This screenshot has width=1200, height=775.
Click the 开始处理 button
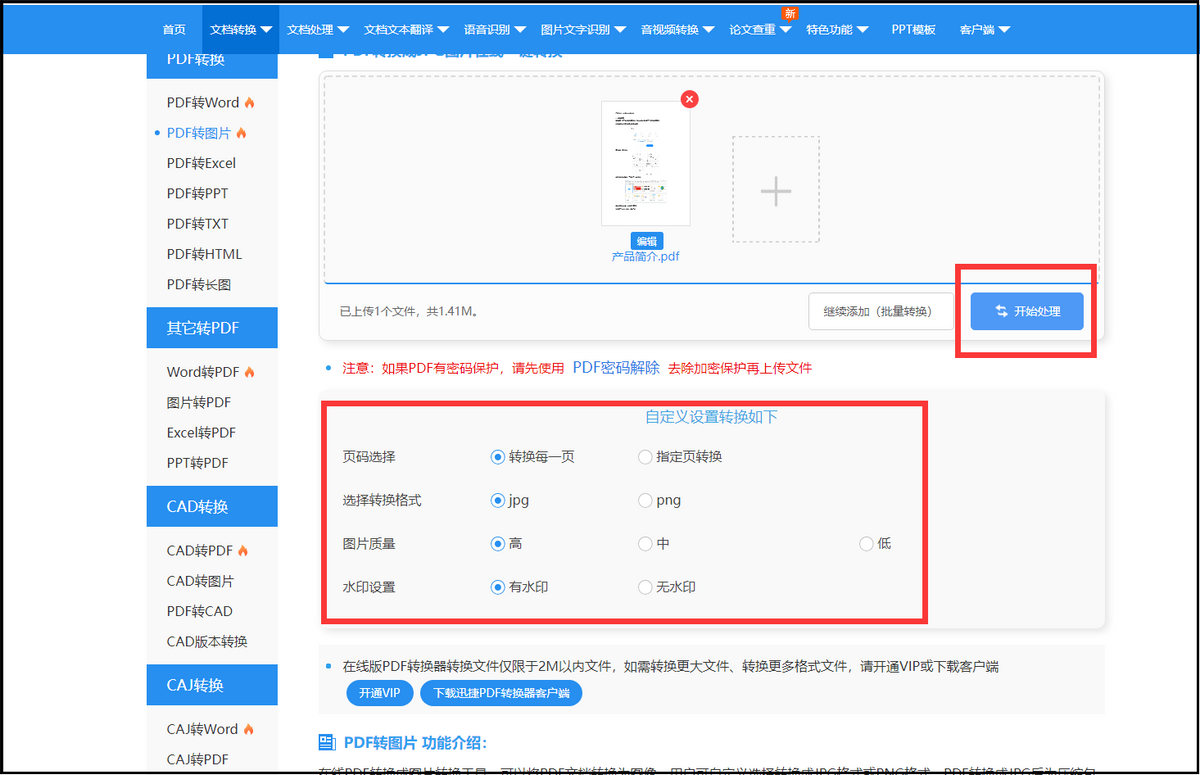1028,311
